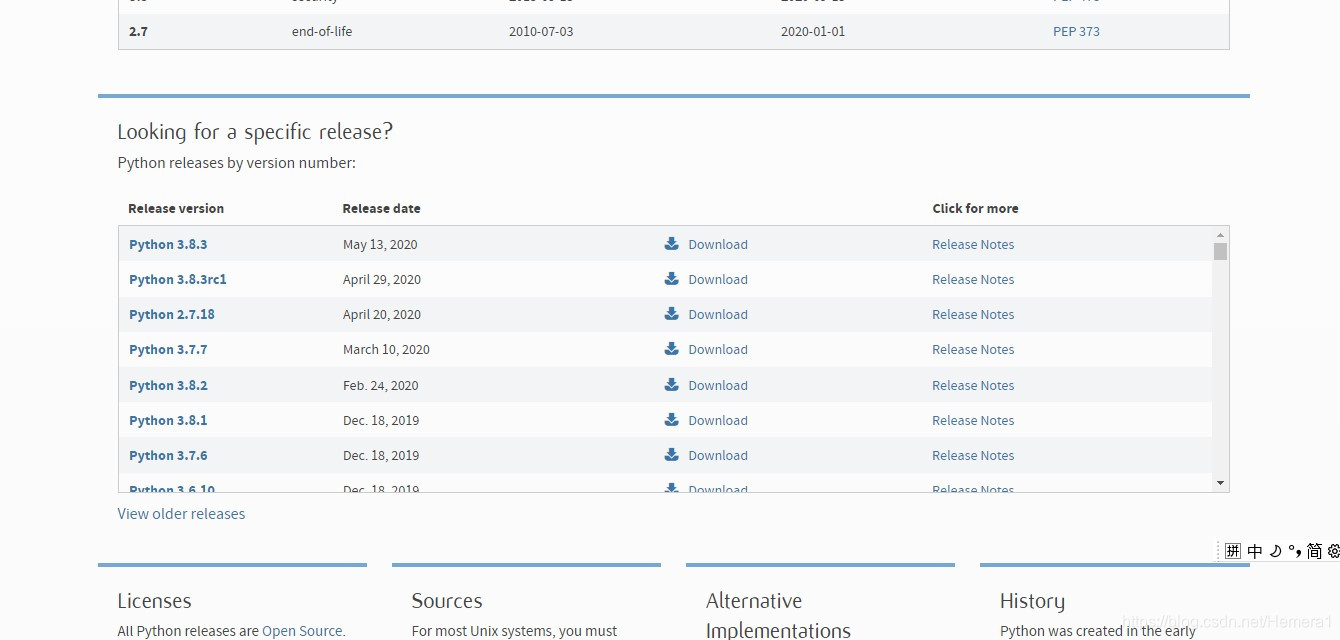Image resolution: width=1340 pixels, height=640 pixels.
Task: Click the end-of-life status for 2.7
Action: (x=322, y=31)
